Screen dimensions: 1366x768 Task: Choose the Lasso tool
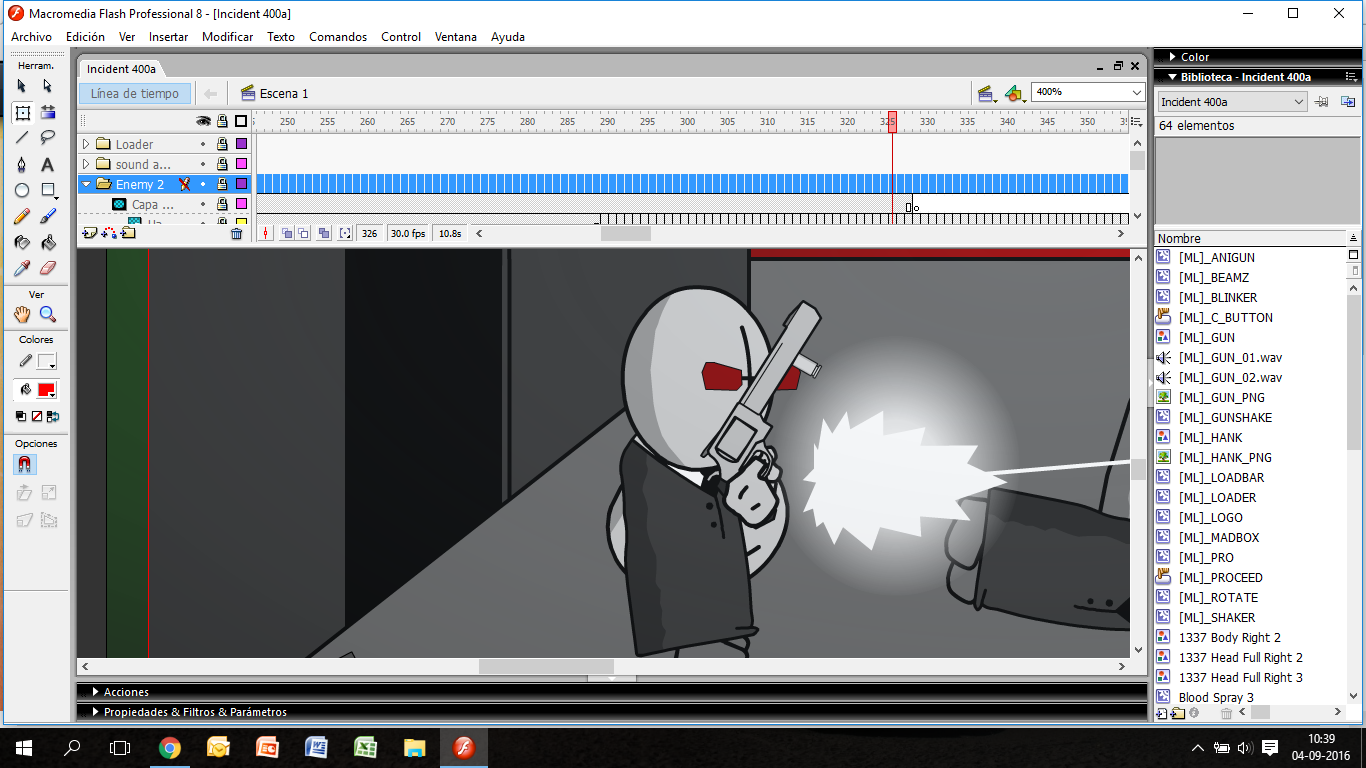pyautogui.click(x=47, y=139)
